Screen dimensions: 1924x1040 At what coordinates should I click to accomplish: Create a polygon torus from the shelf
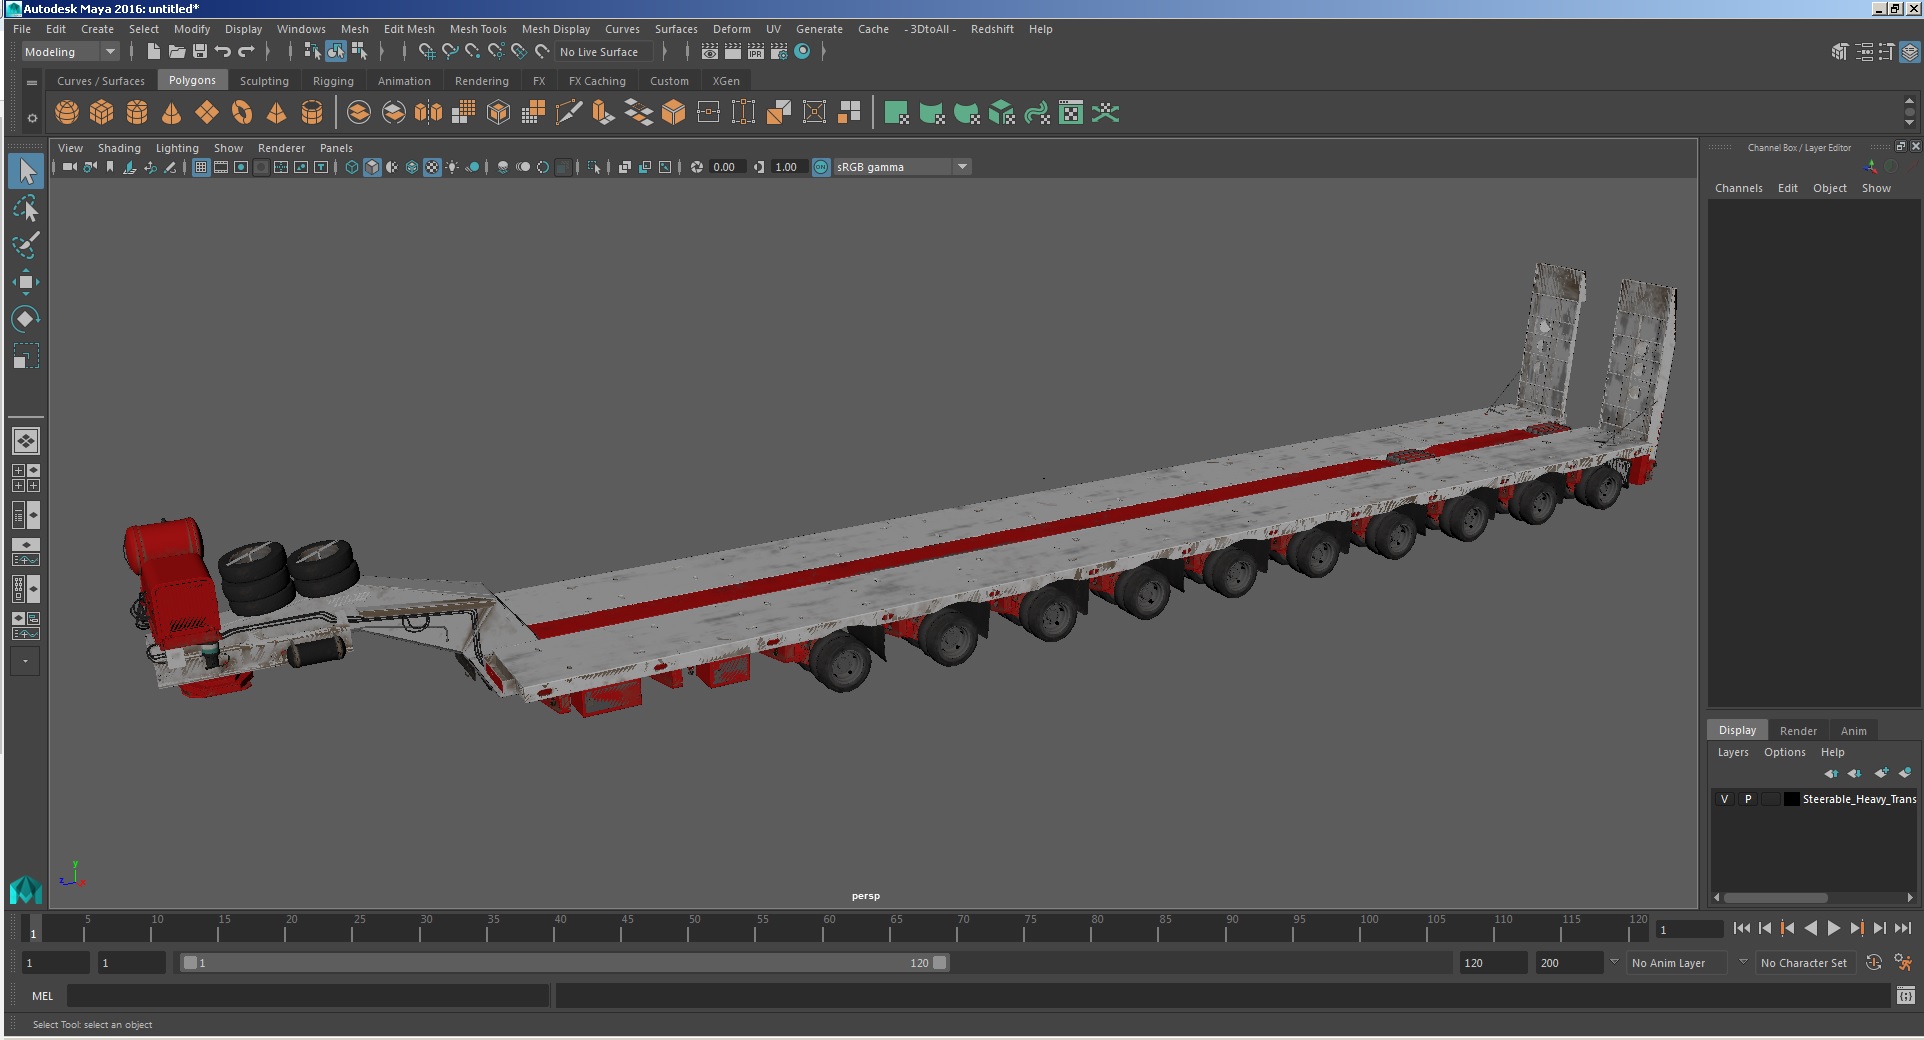click(242, 113)
